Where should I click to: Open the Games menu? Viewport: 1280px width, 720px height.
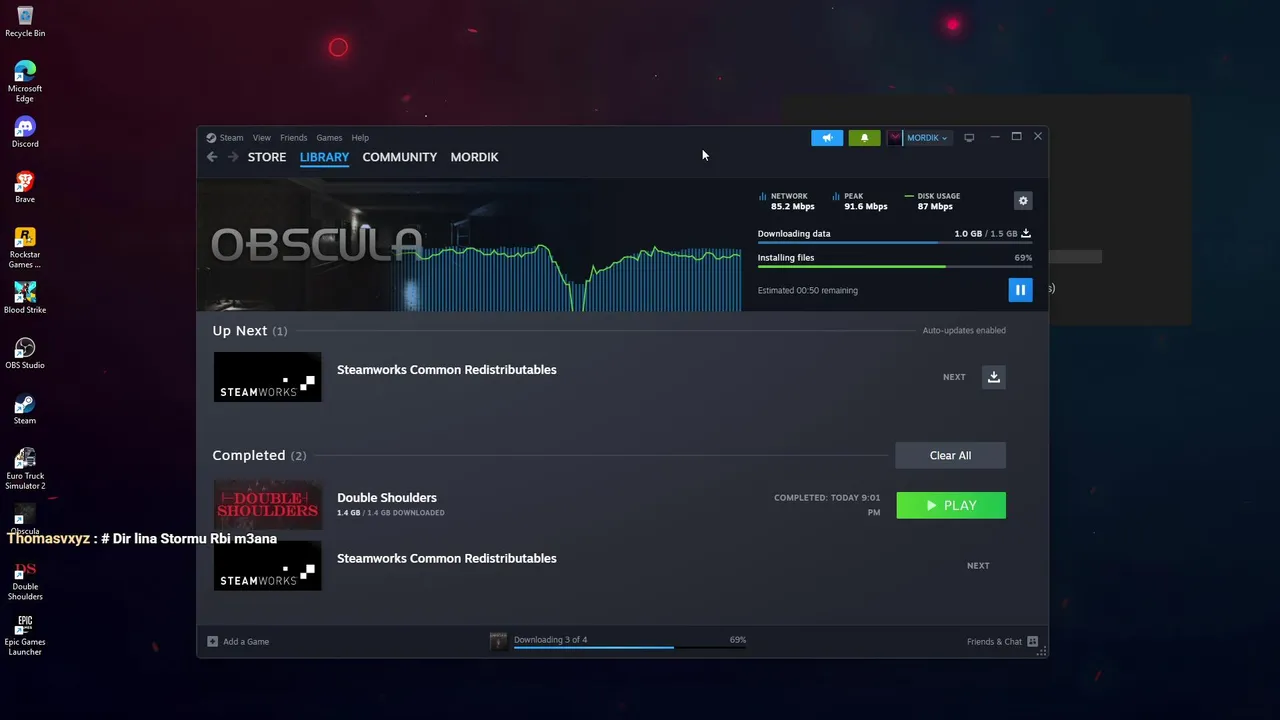(x=329, y=138)
